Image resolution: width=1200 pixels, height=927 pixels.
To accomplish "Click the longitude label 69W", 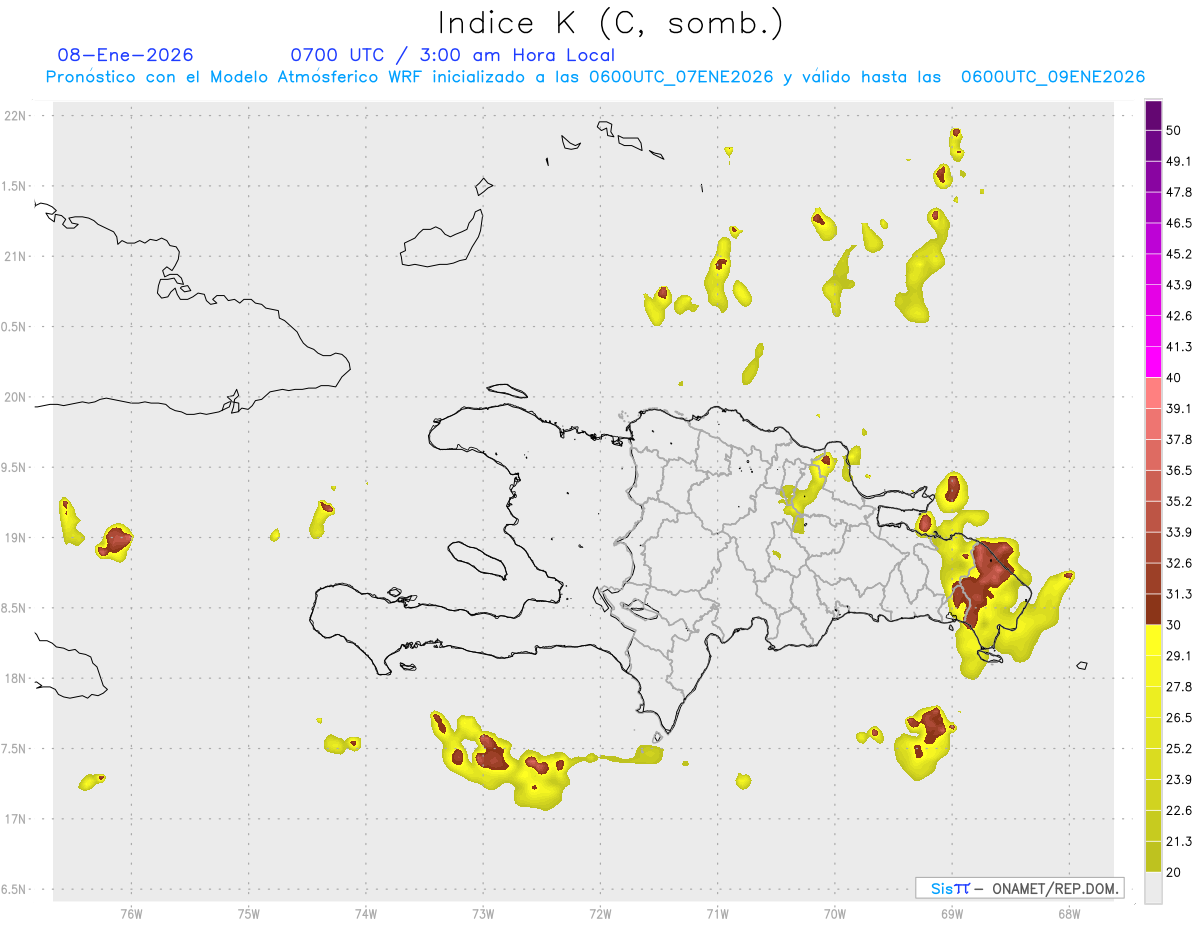I will 952,914.
